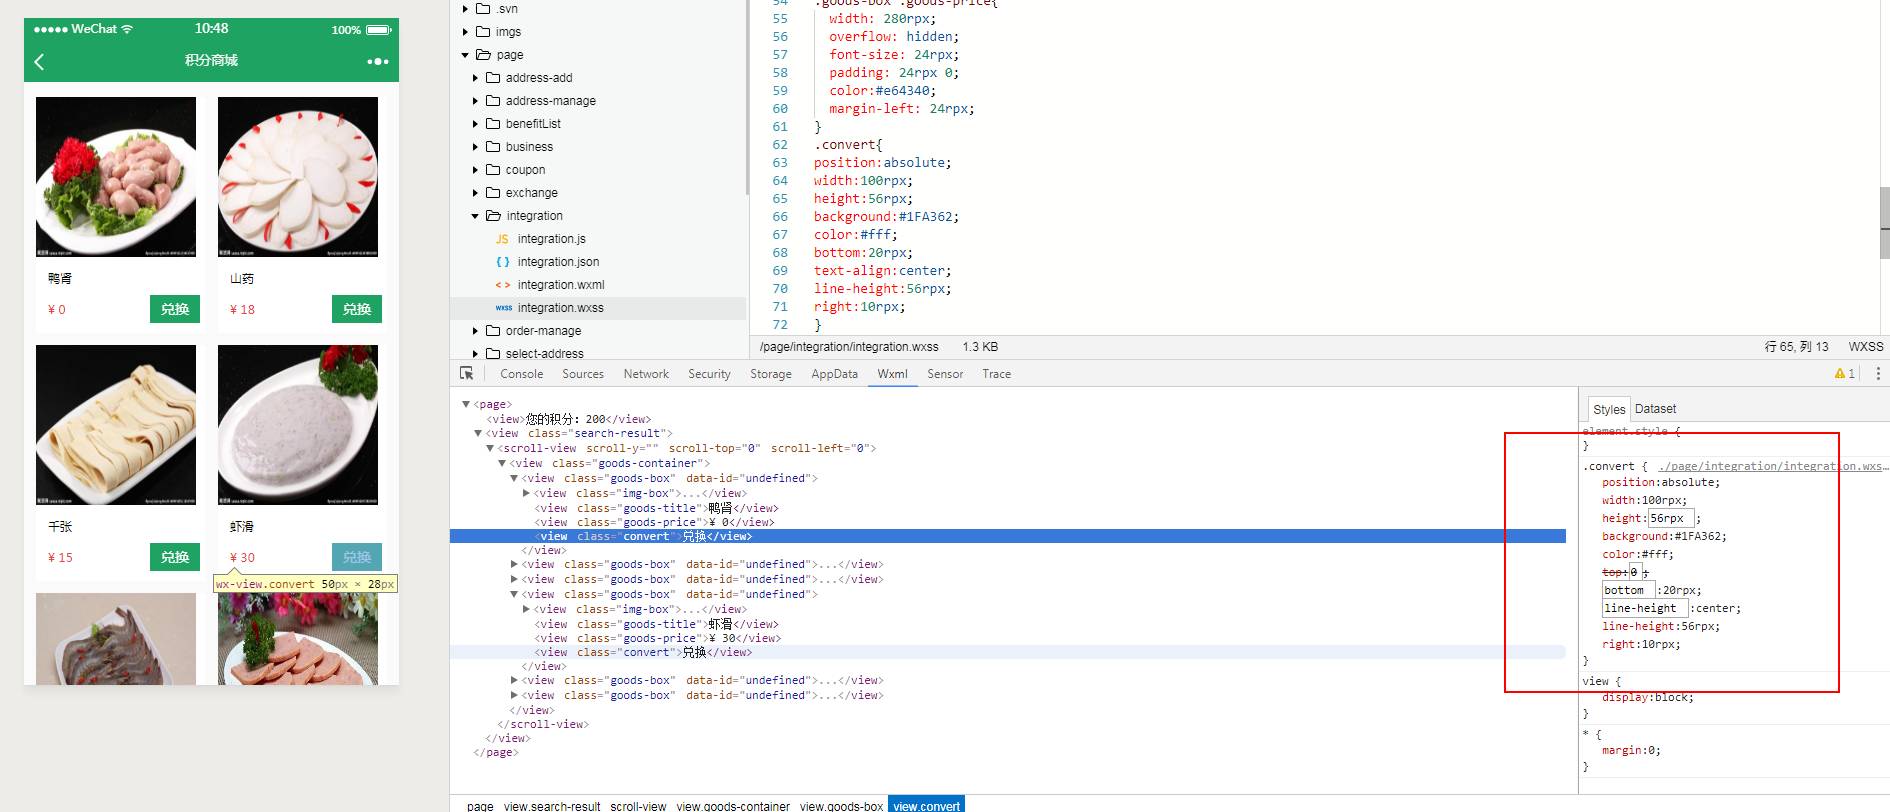Open the integration.wxss source link in styles
This screenshot has width=1890, height=812.
1771,466
